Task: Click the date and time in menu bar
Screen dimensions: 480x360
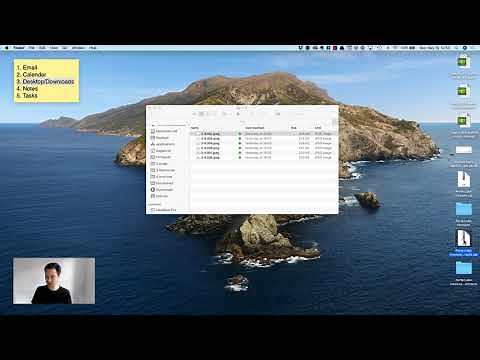Action: [435, 48]
